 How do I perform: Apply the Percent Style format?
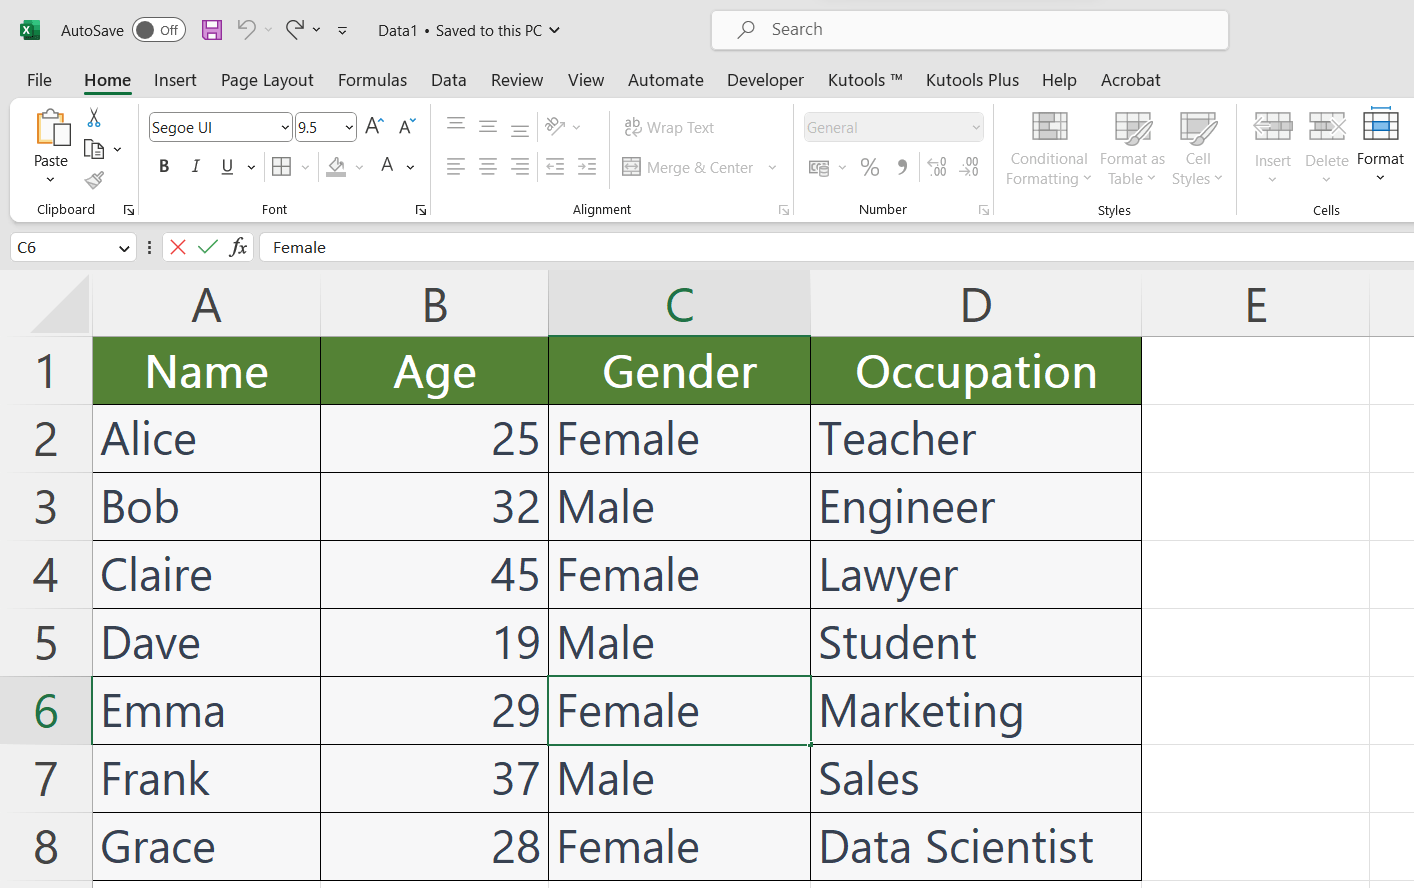coord(870,167)
